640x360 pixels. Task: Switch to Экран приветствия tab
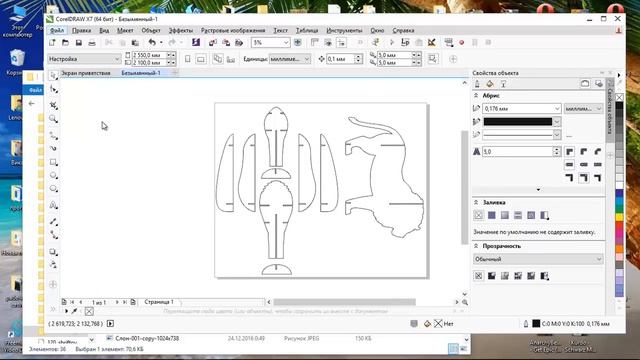pyautogui.click(x=86, y=73)
